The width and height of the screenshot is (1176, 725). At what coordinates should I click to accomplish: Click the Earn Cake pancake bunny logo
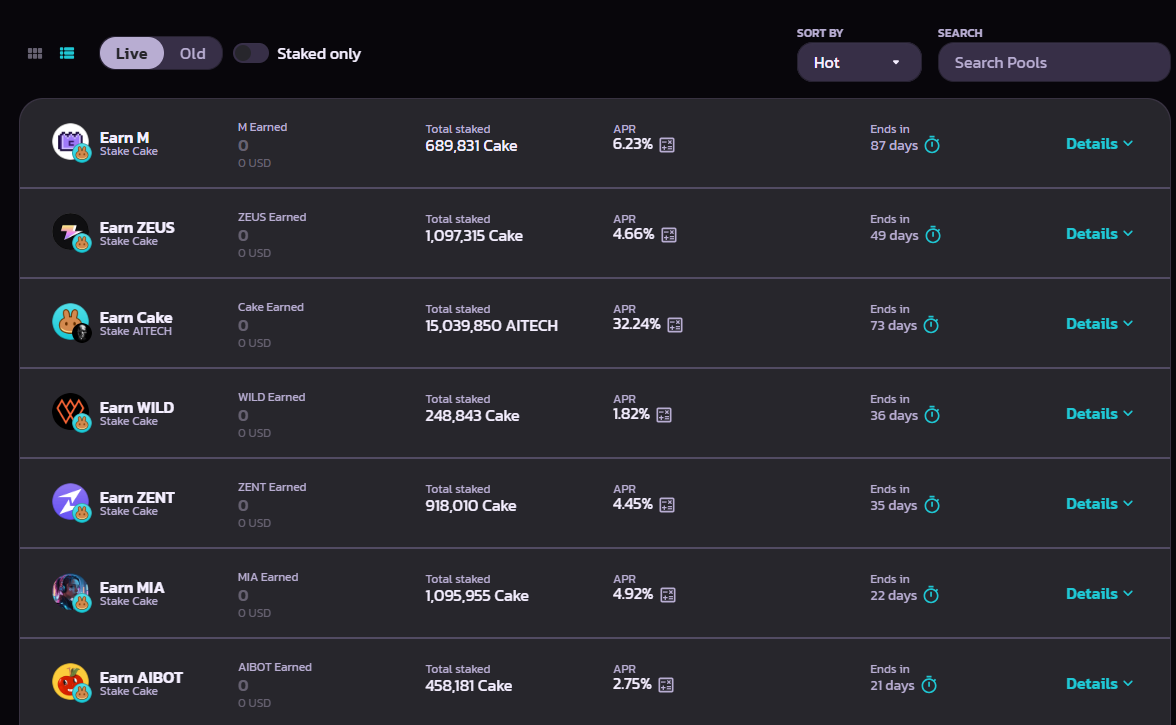click(70, 322)
